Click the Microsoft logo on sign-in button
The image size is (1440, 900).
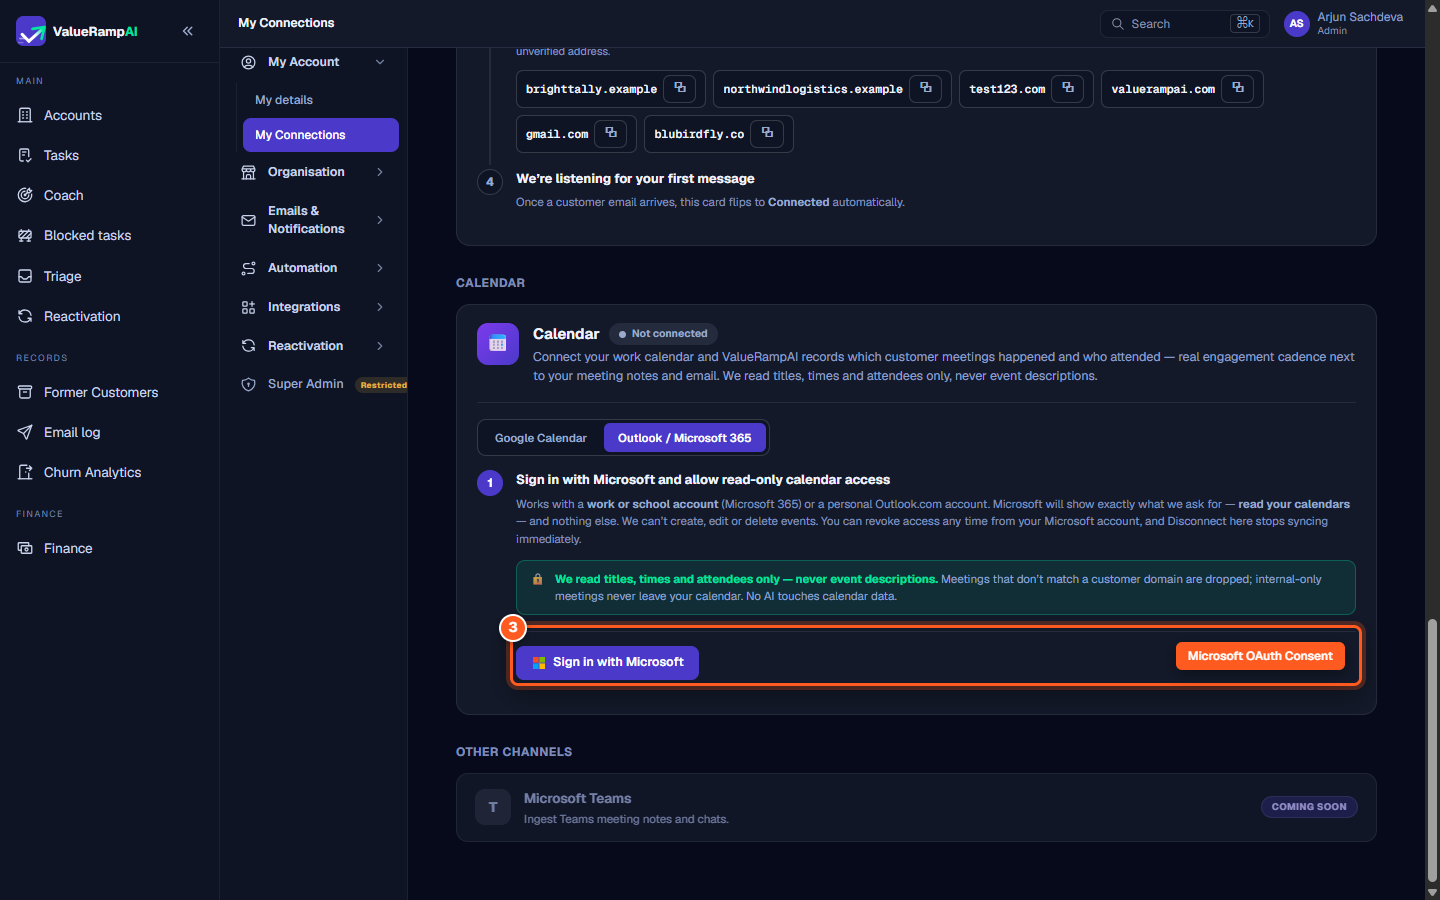[539, 663]
